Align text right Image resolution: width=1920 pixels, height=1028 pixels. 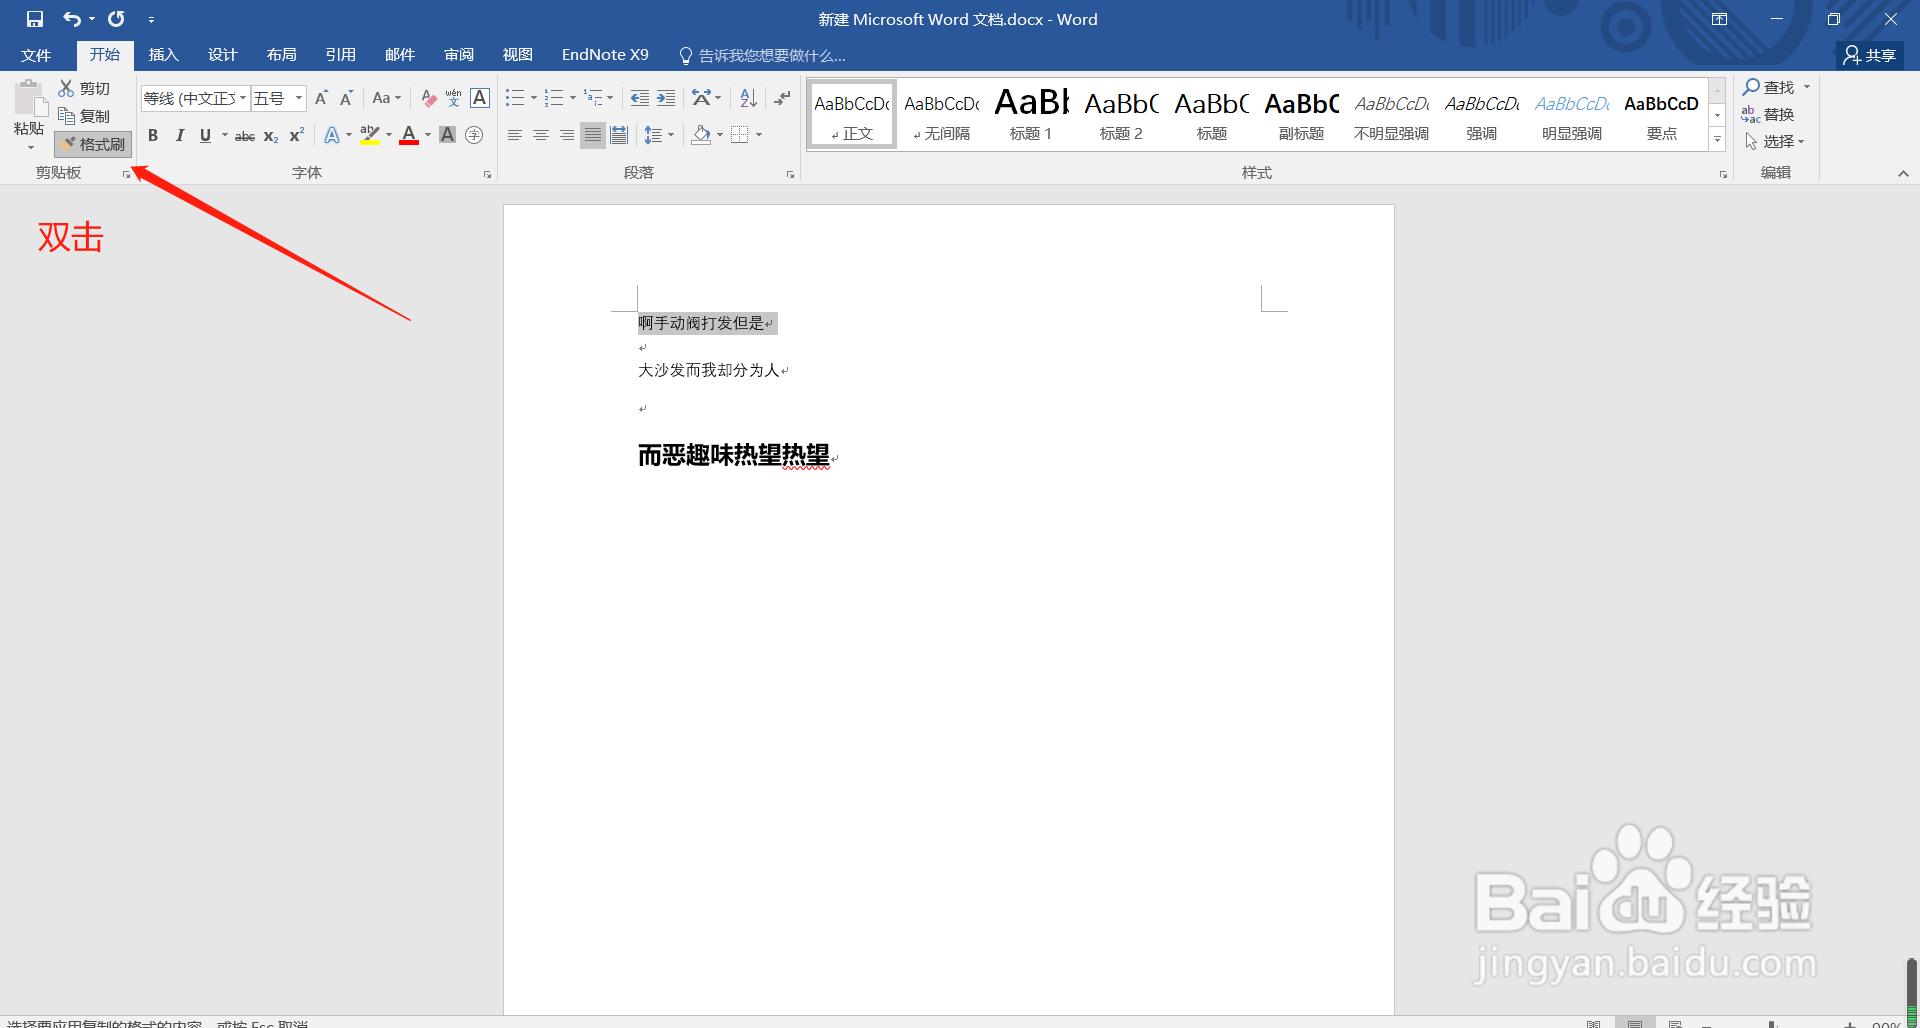tap(567, 135)
